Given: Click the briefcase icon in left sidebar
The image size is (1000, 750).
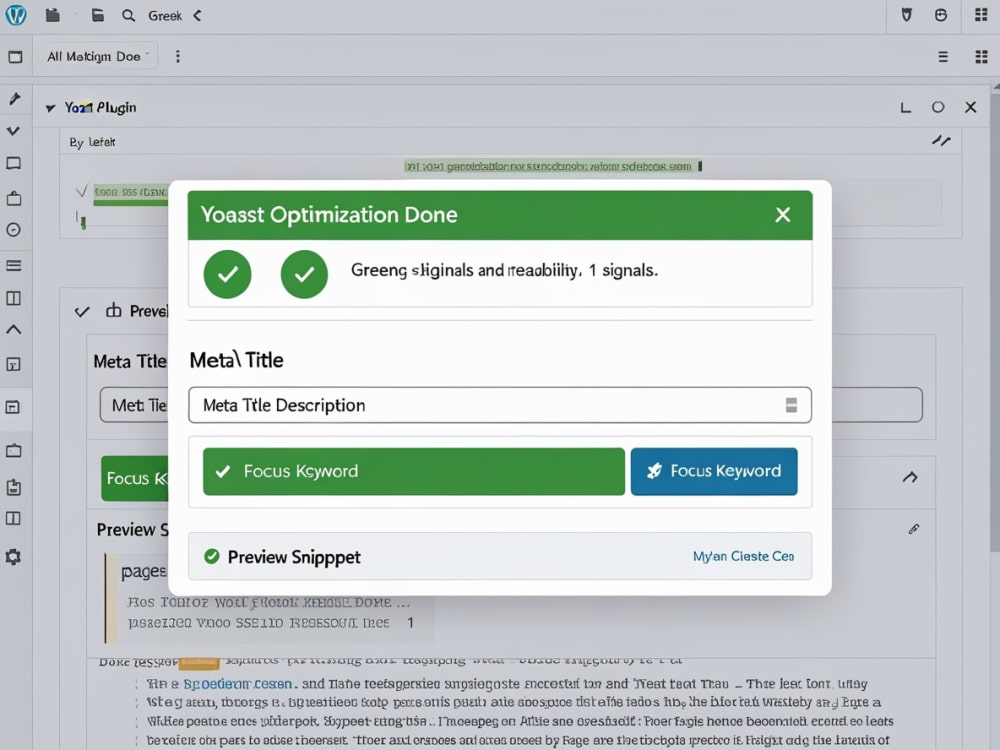Looking at the screenshot, I should pyautogui.click(x=13, y=198).
